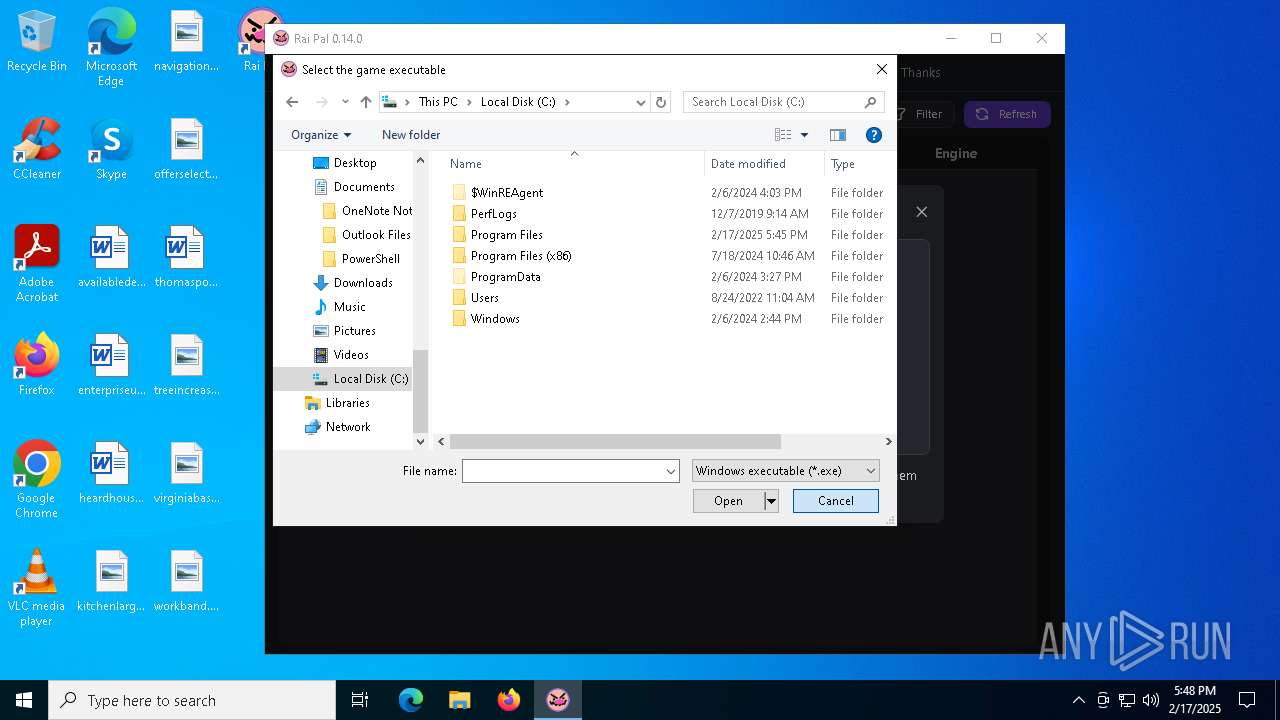Viewport: 1280px width, 720px height.
Task: Go back using the dialog's Back arrow
Action: [x=292, y=102]
